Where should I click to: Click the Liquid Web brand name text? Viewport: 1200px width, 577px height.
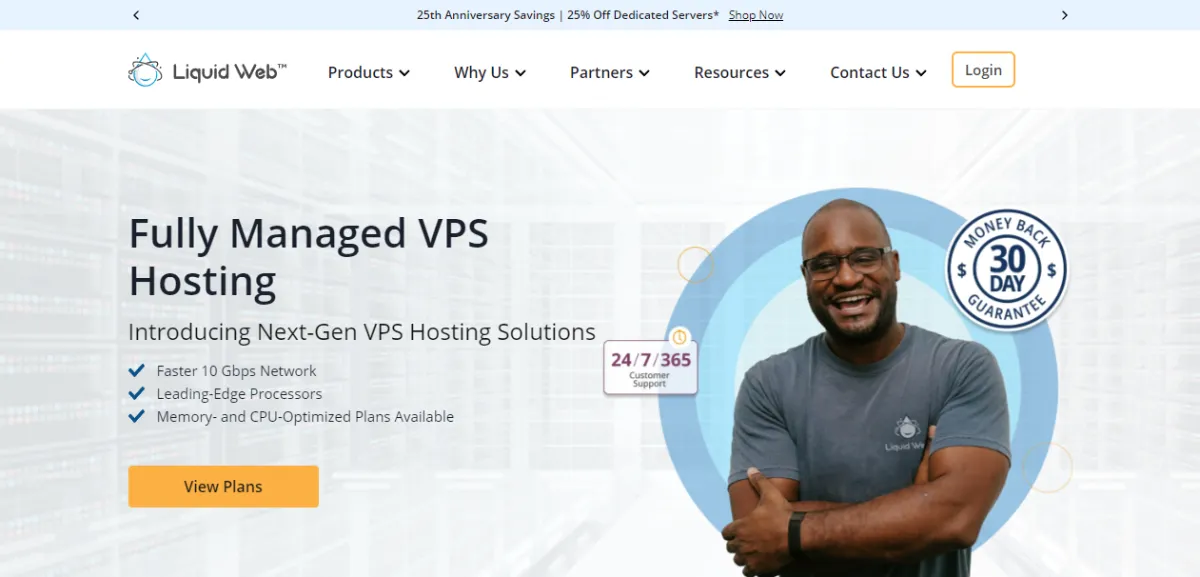[229, 72]
